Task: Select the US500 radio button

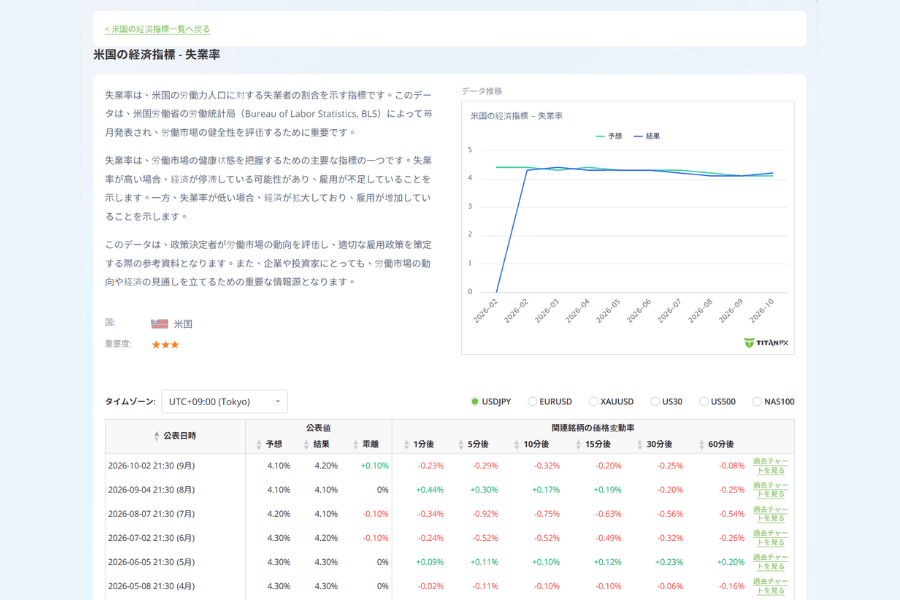Action: pyautogui.click(x=703, y=401)
